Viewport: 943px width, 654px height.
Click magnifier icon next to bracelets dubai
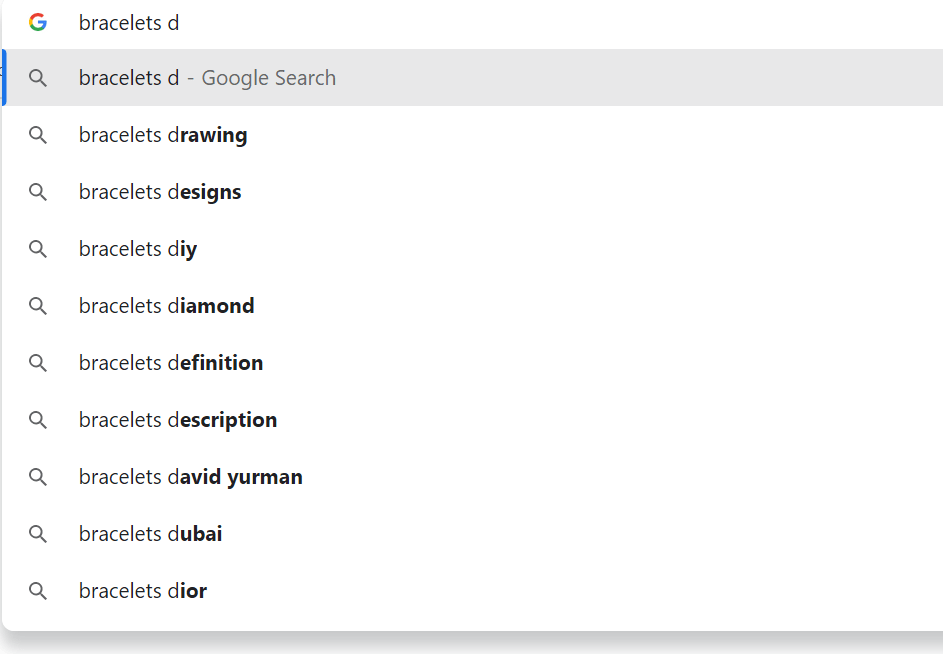pyautogui.click(x=38, y=534)
